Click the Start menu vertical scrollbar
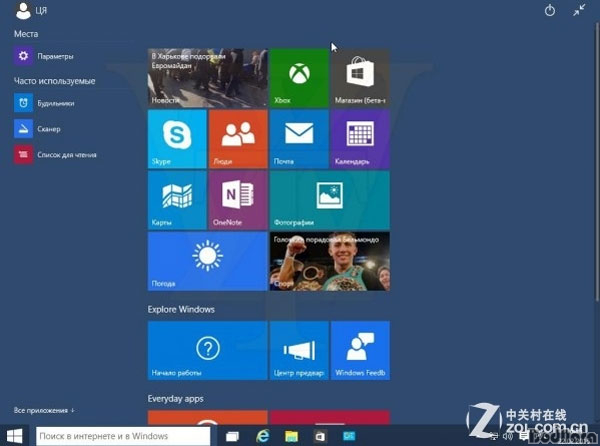The width and height of the screenshot is (600, 446). pyautogui.click(x=597, y=161)
